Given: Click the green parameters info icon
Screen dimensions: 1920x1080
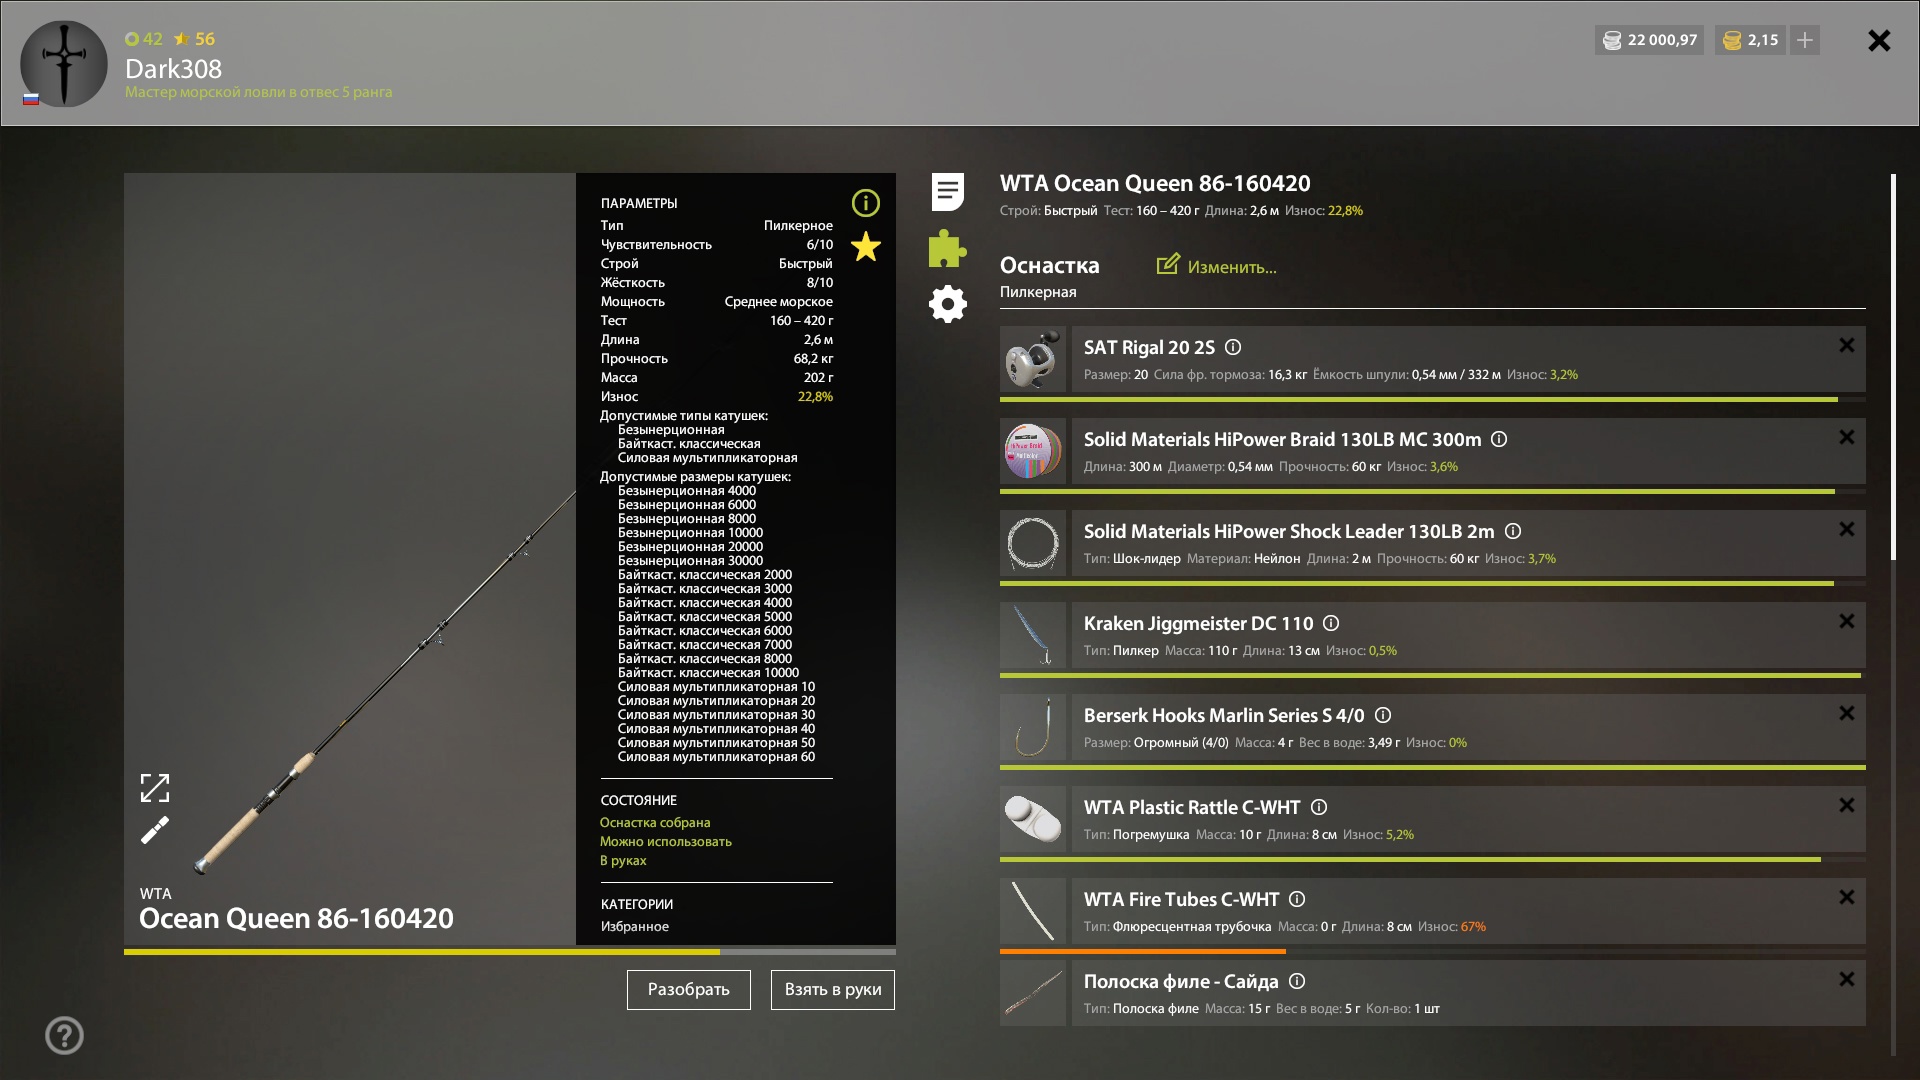Looking at the screenshot, I should [865, 203].
